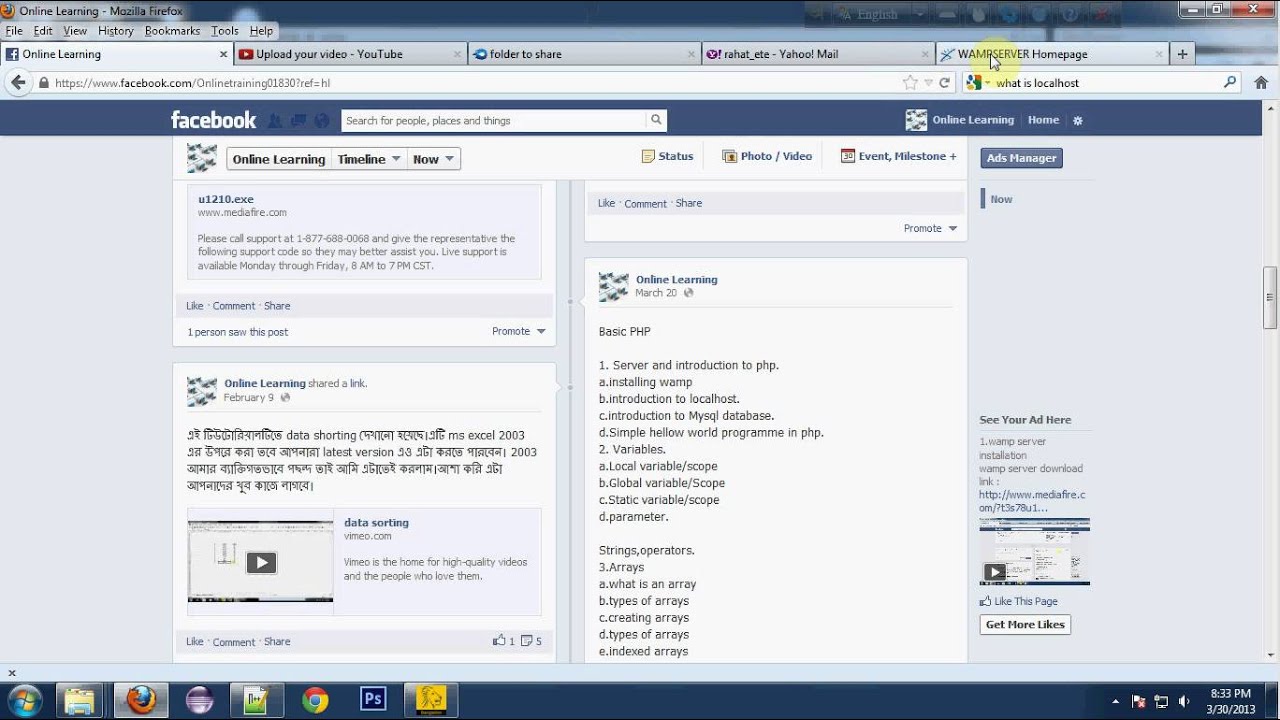Screen dimensions: 1280x720
Task: Open Google Chrome from the taskbar
Action: click(315, 700)
